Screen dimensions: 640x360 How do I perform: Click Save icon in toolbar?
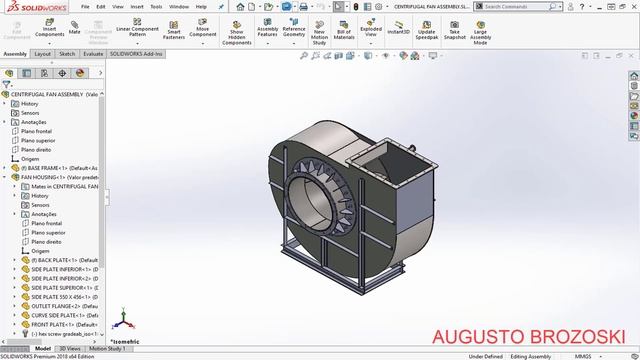pyautogui.click(x=287, y=7)
